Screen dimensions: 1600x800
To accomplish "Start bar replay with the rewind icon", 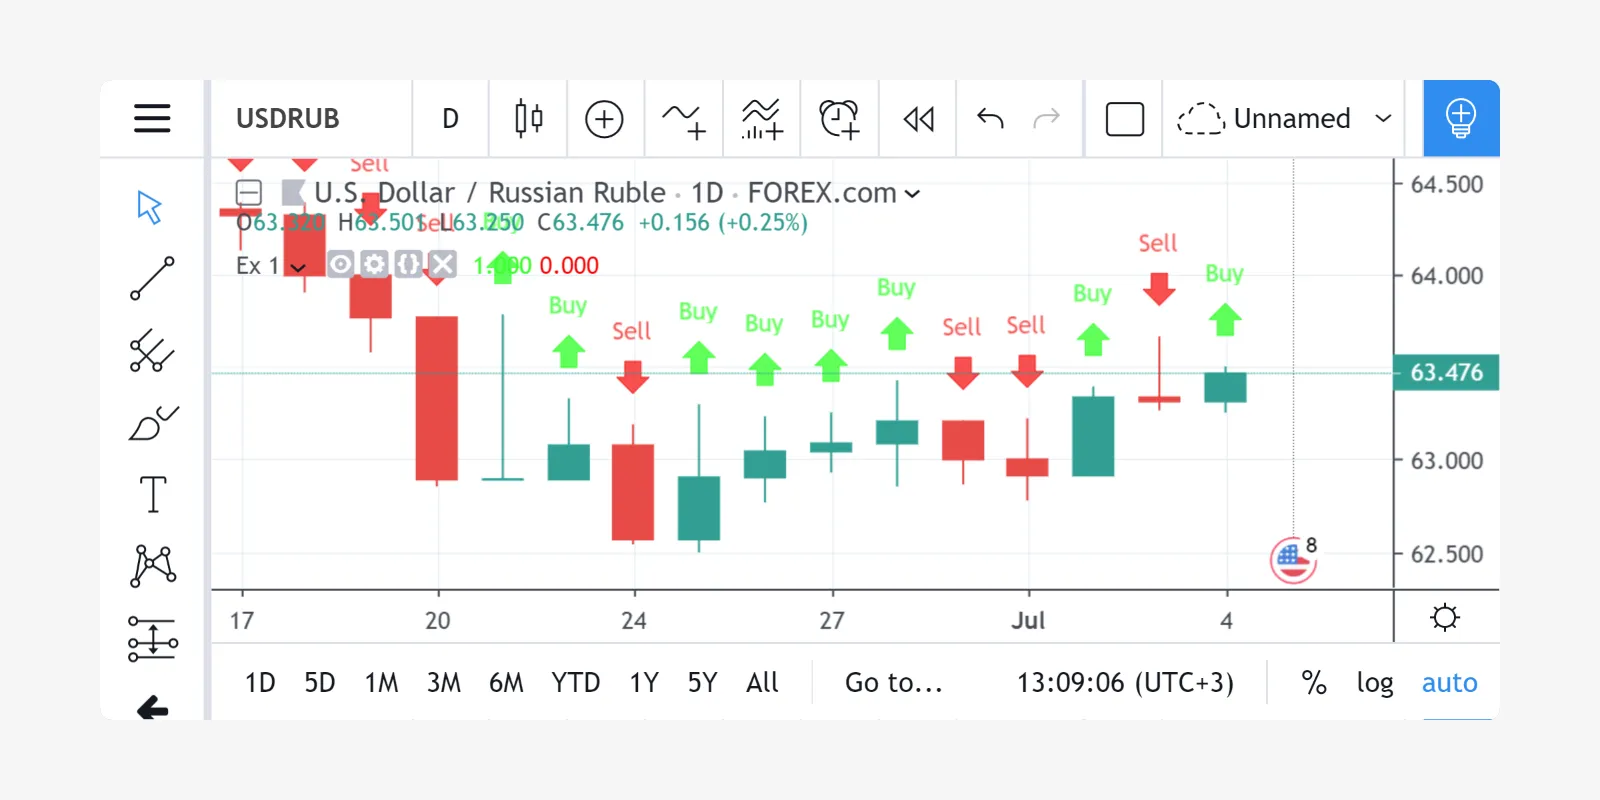I will [x=918, y=118].
